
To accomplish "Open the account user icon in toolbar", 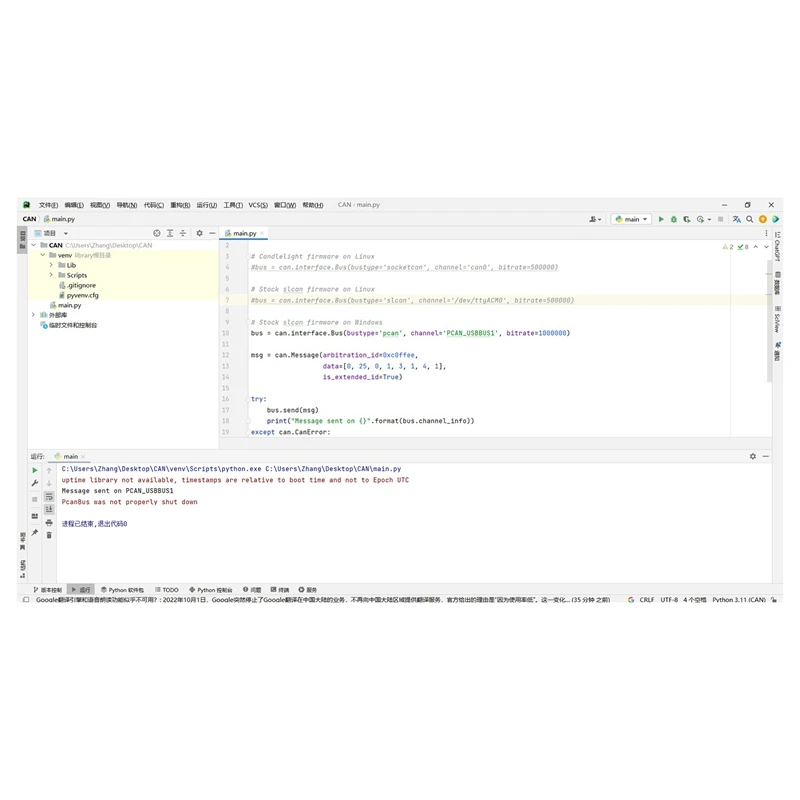I will coord(595,219).
